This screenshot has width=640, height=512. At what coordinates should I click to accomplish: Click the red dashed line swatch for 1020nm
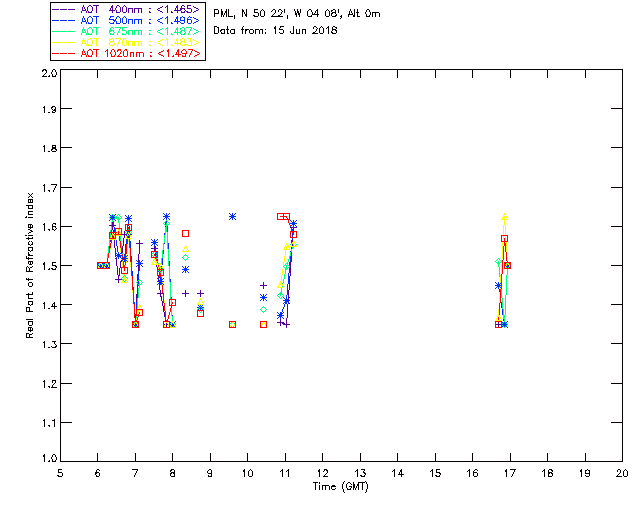(62, 53)
